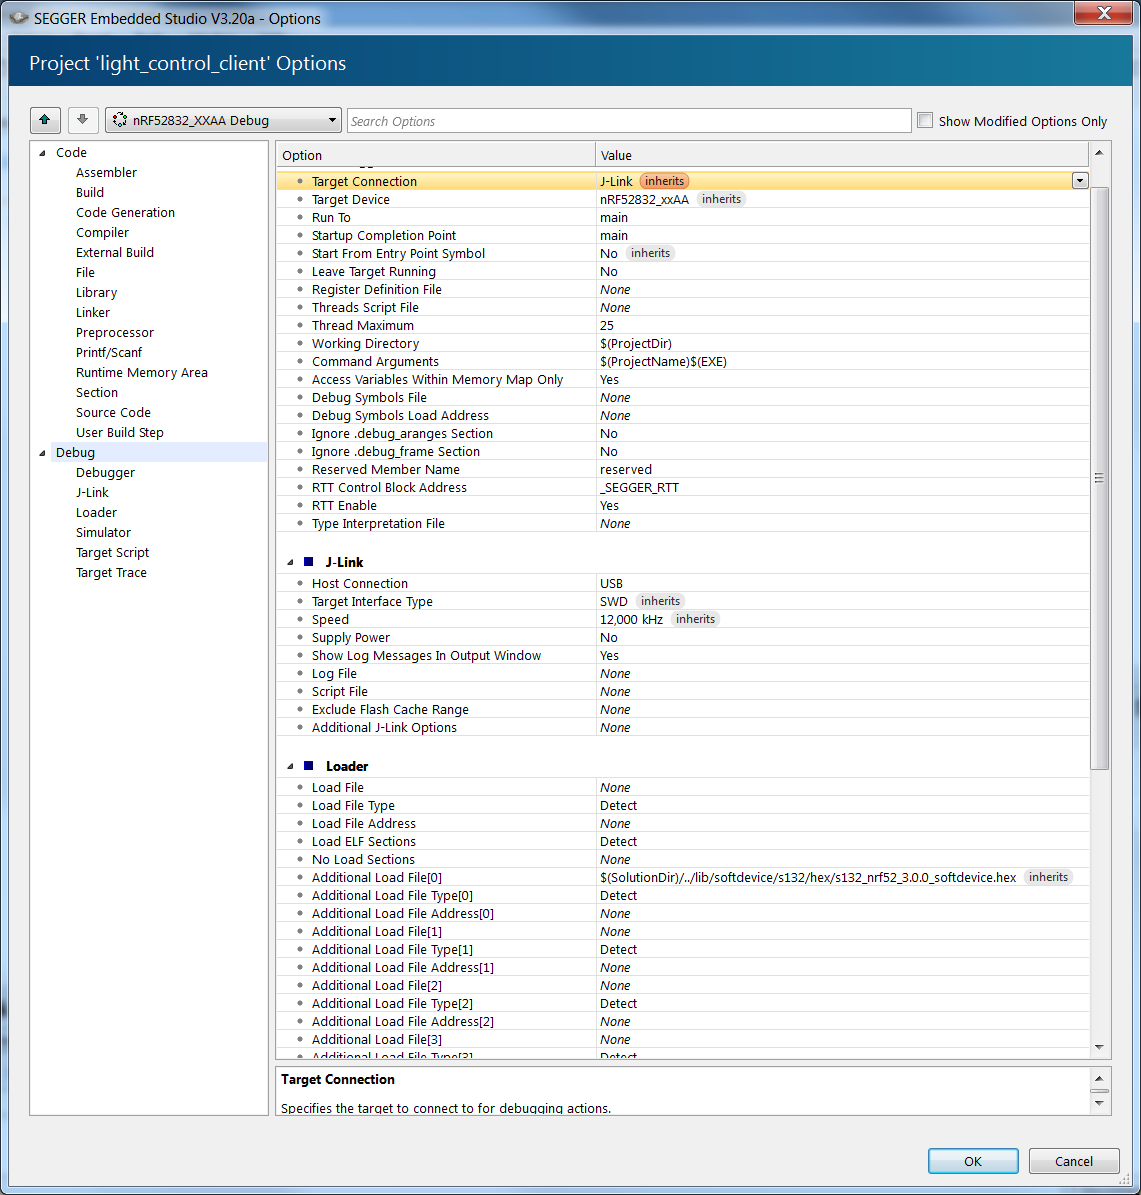Click the inherits badge on Target Connection
Viewport: 1141px width, 1195px height.
[664, 181]
